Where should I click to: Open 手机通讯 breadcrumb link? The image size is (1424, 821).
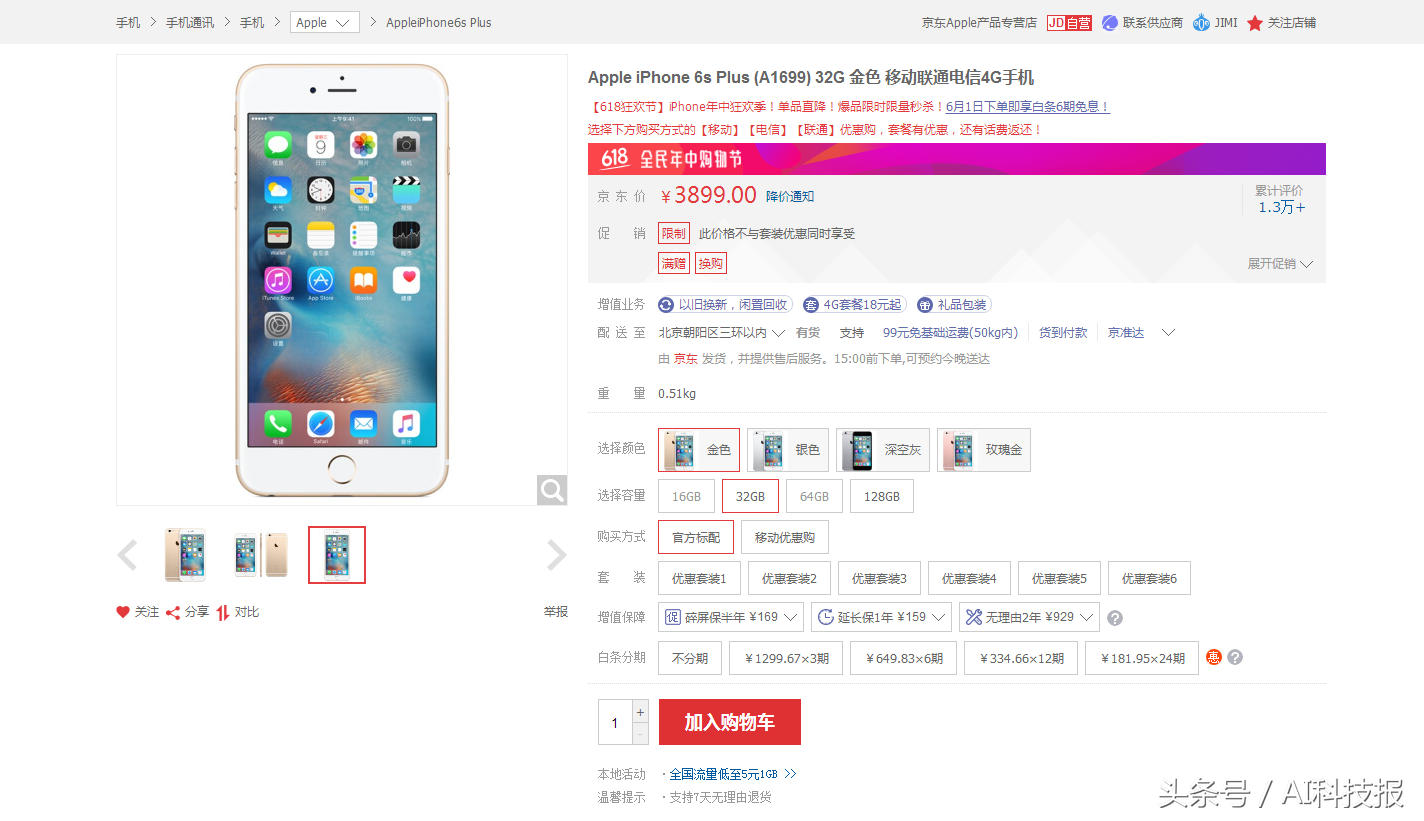190,22
